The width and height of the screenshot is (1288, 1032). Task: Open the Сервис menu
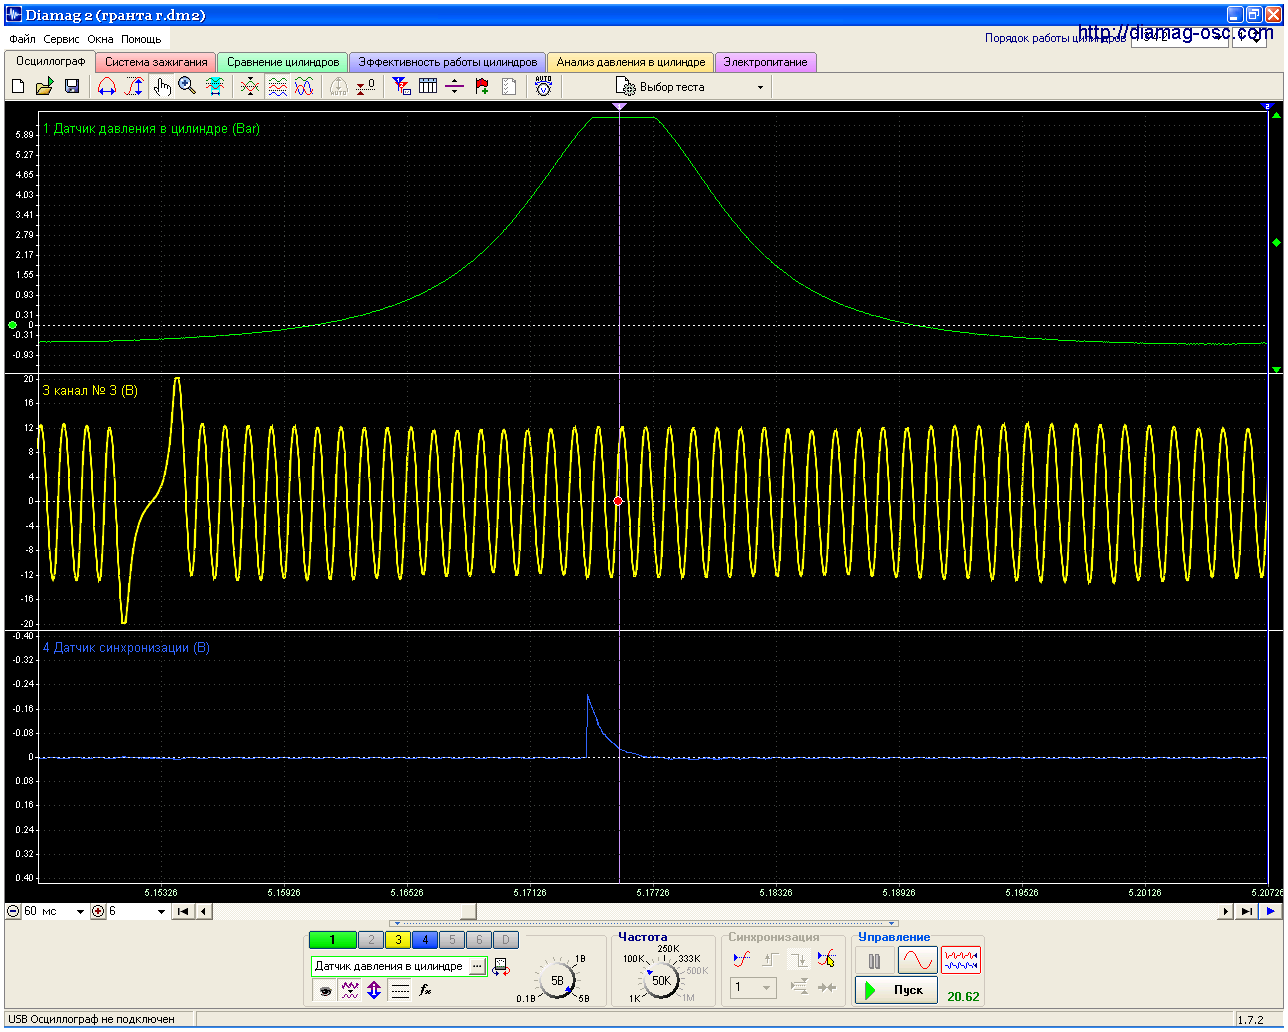[62, 39]
